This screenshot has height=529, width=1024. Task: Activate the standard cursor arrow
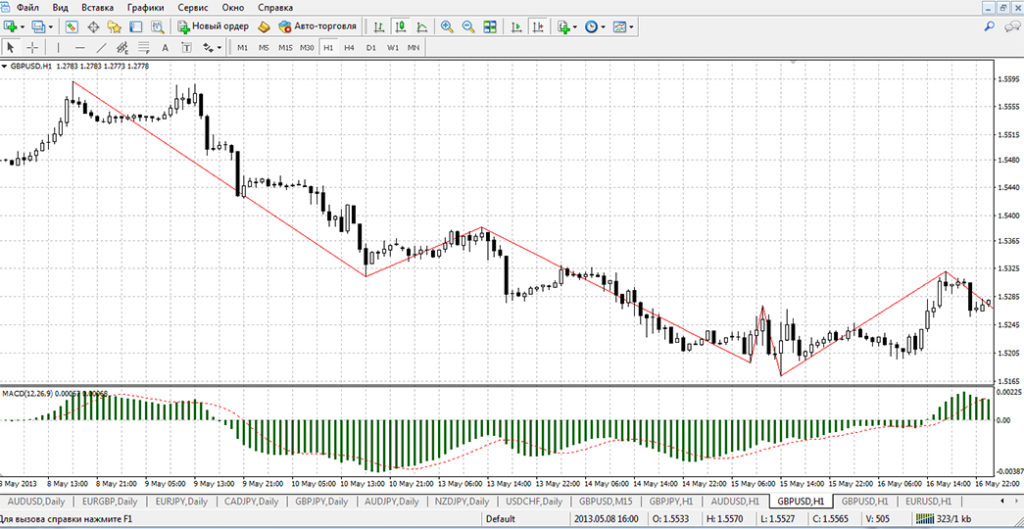(x=10, y=48)
